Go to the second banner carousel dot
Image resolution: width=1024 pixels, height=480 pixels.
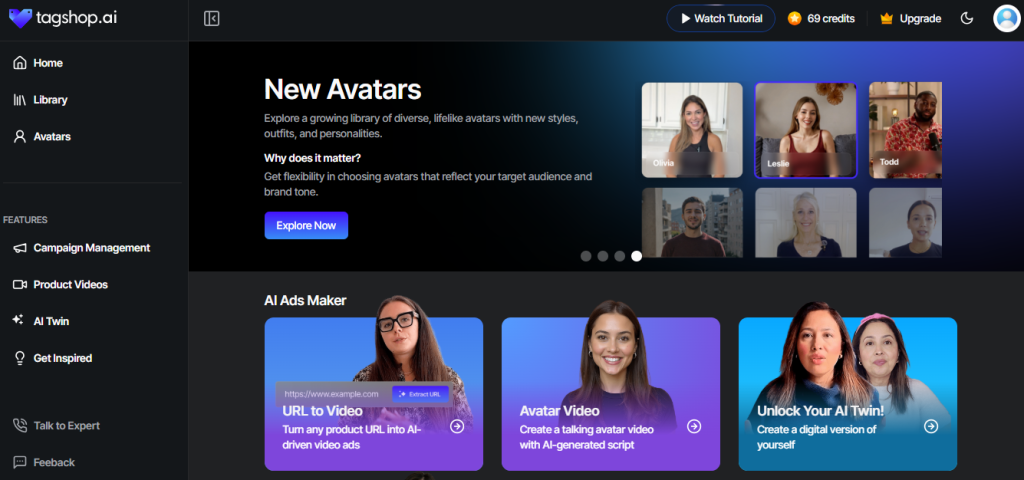[603, 256]
